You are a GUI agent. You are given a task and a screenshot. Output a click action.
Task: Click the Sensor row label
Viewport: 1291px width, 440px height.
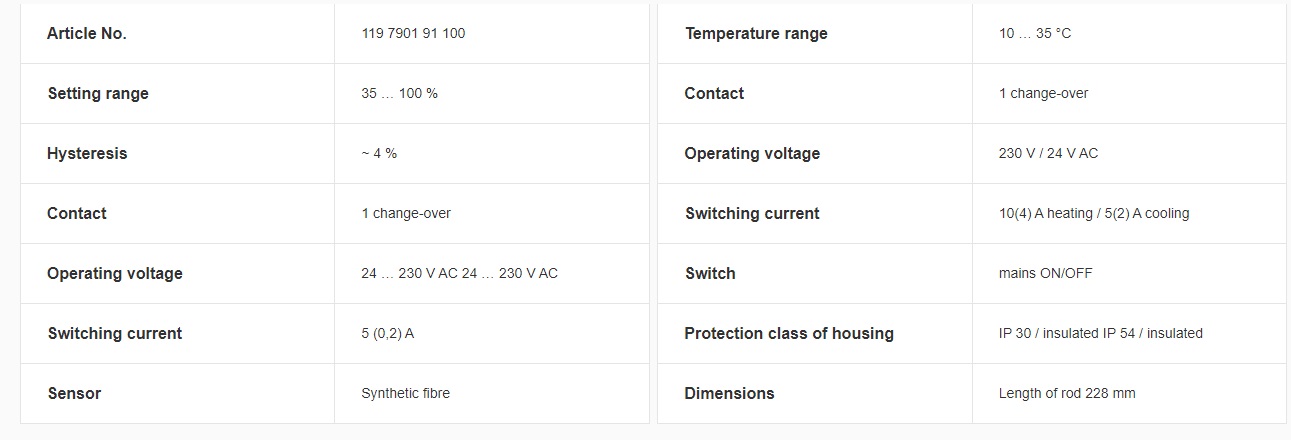click(74, 393)
